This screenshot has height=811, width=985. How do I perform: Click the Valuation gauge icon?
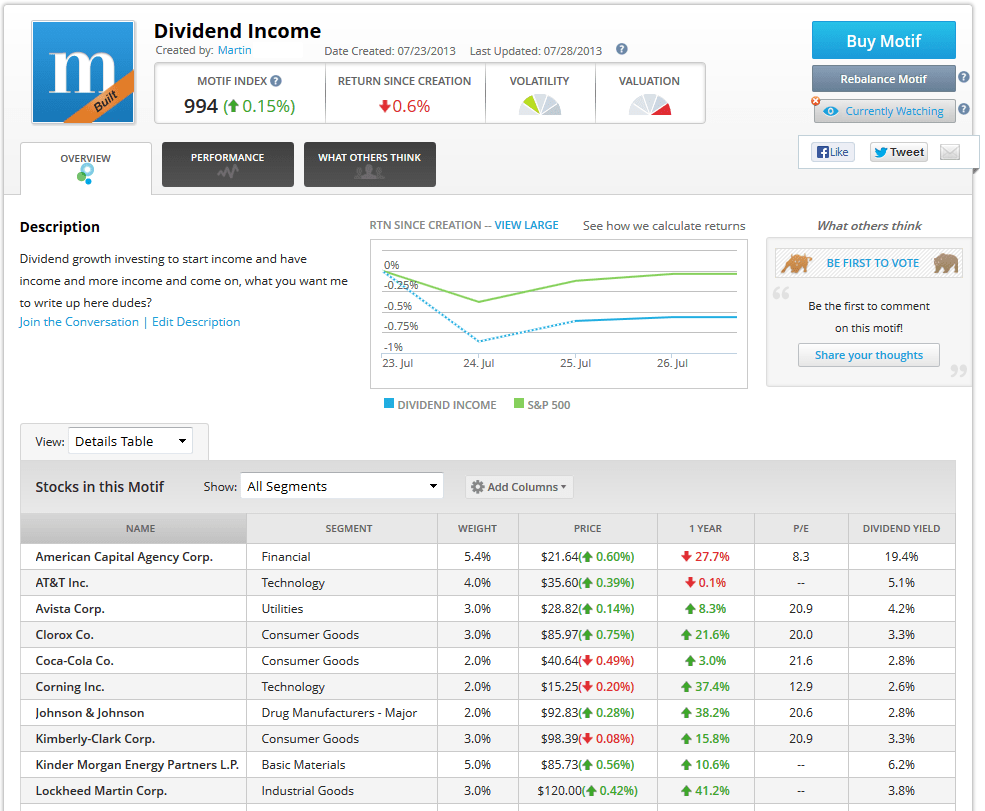650,105
